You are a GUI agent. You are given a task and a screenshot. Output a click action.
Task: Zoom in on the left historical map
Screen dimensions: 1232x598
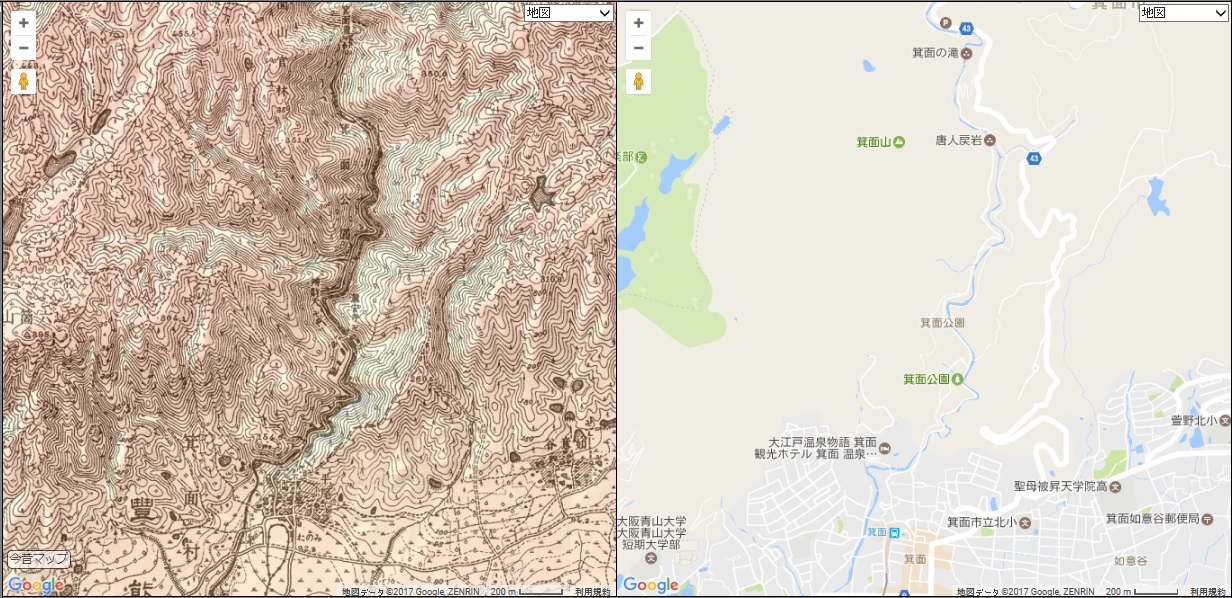24,23
